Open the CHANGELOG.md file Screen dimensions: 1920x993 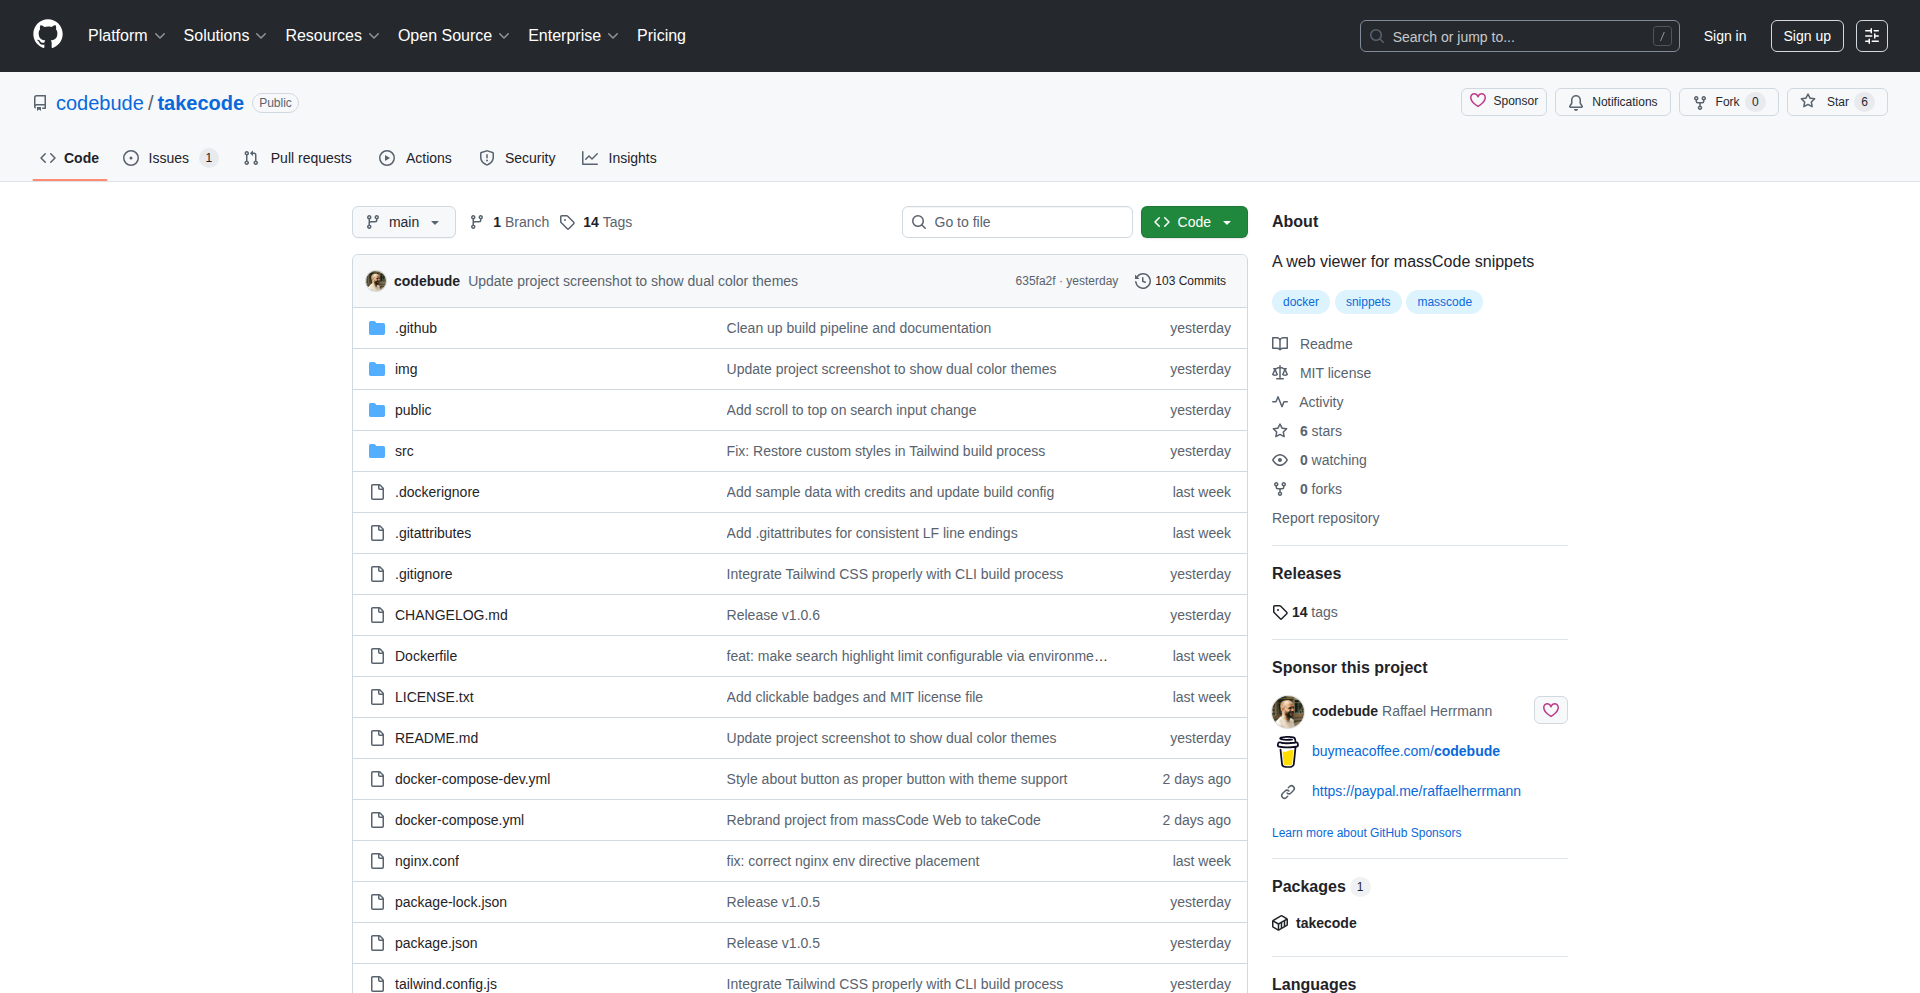(x=451, y=615)
